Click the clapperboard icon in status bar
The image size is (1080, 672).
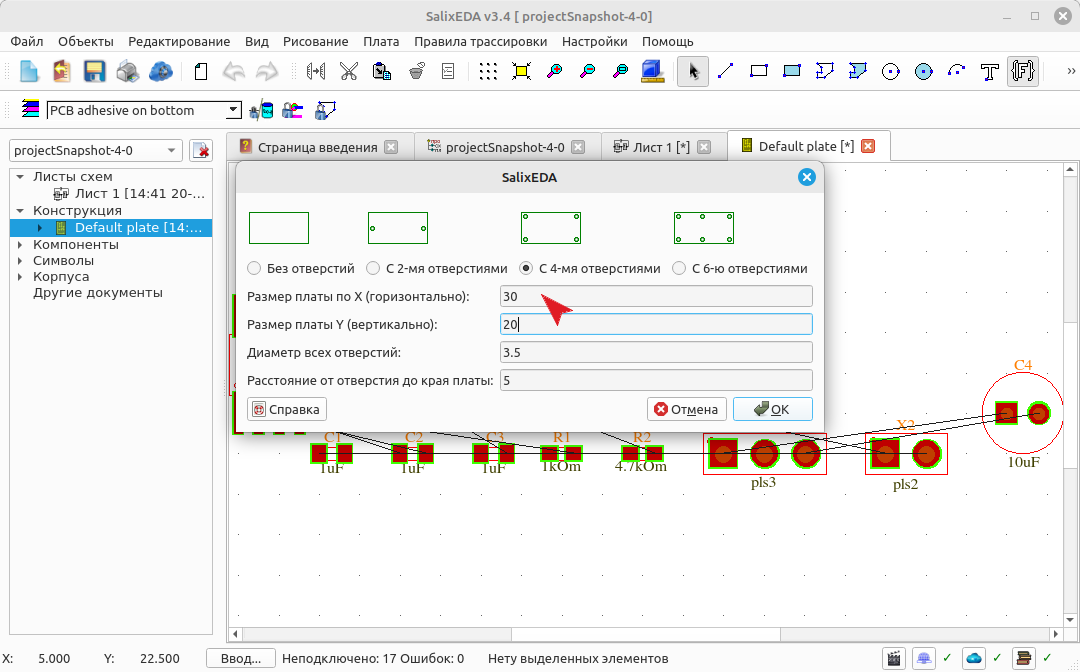893,658
